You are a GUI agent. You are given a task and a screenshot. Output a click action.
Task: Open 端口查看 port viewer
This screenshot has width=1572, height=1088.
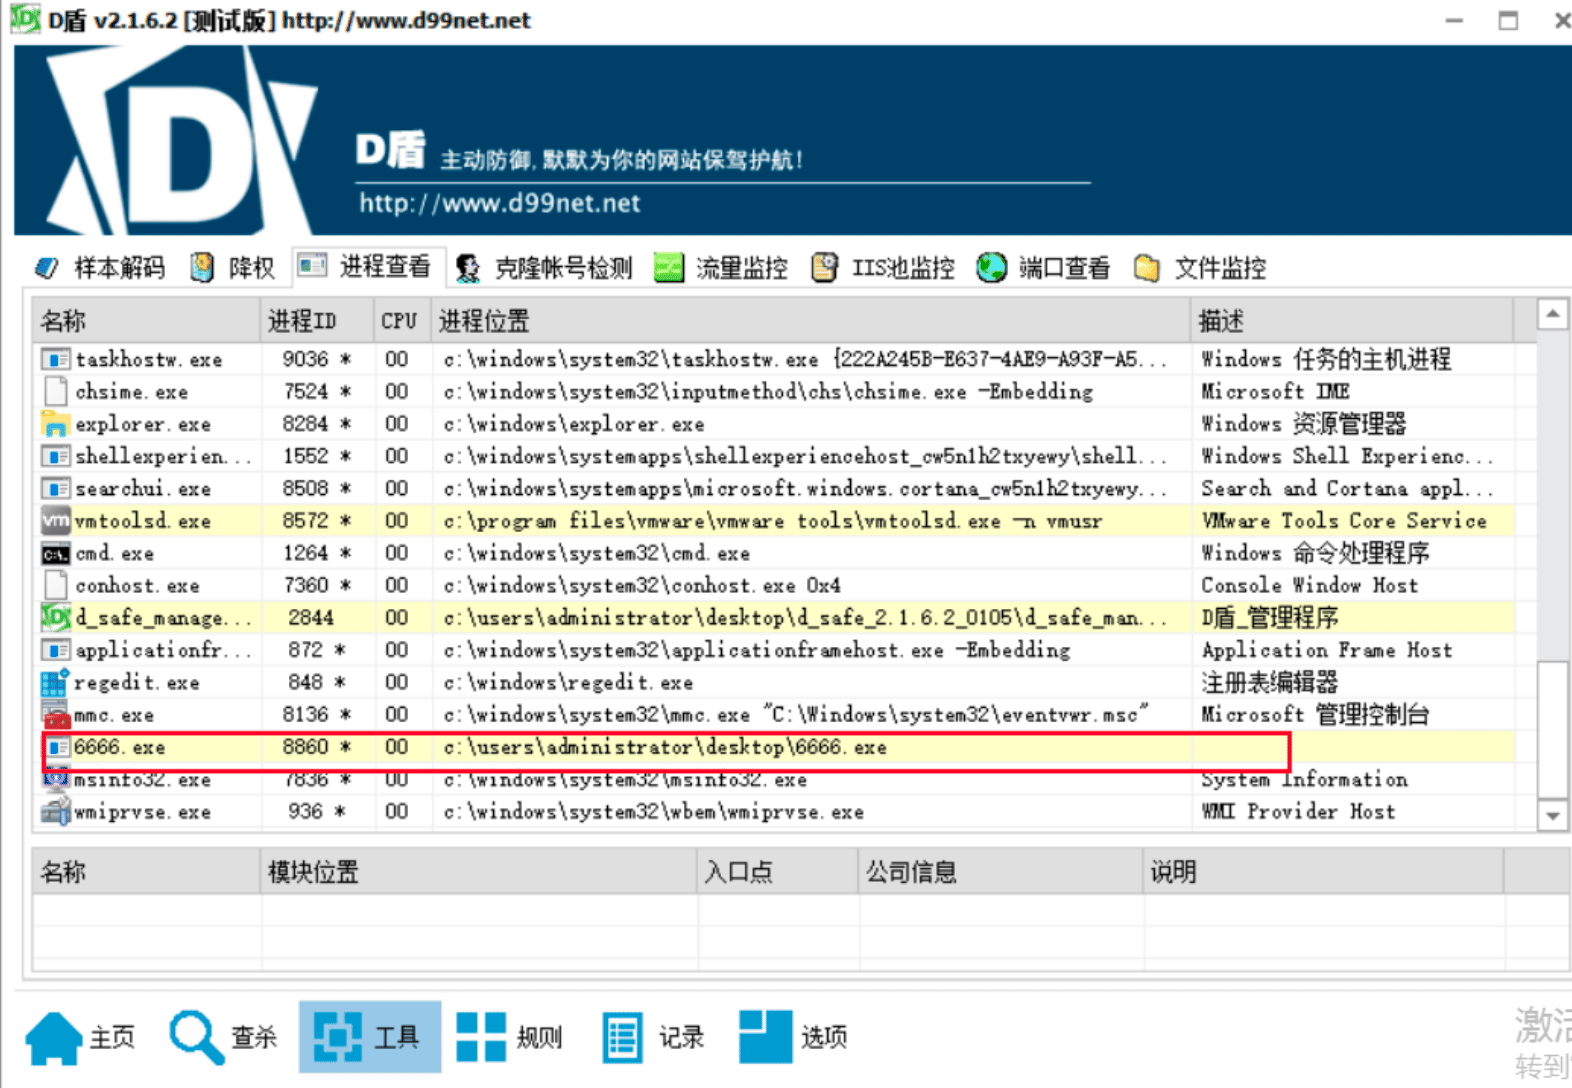pyautogui.click(x=1044, y=268)
